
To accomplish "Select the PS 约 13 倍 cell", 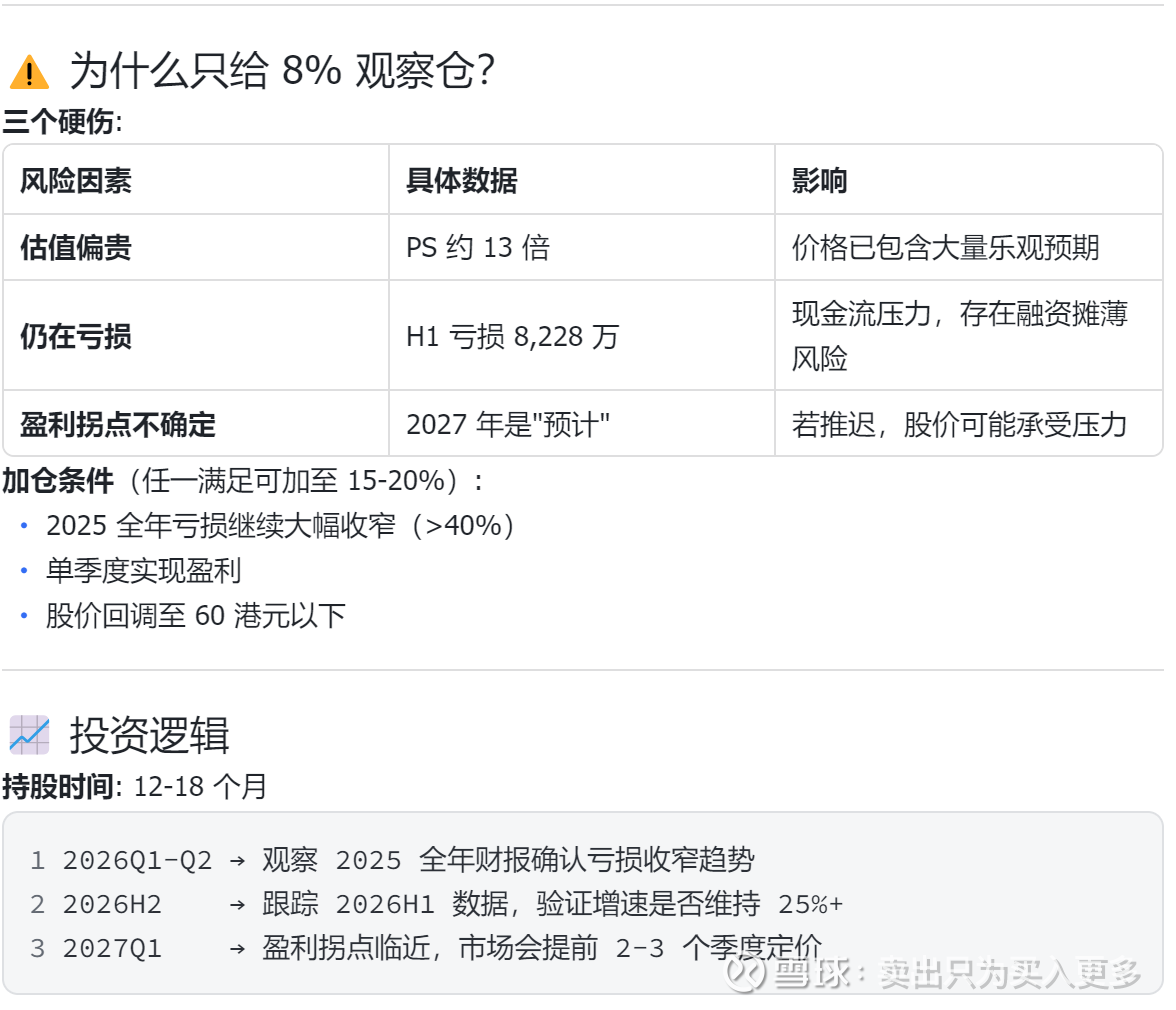I will pos(478,247).
